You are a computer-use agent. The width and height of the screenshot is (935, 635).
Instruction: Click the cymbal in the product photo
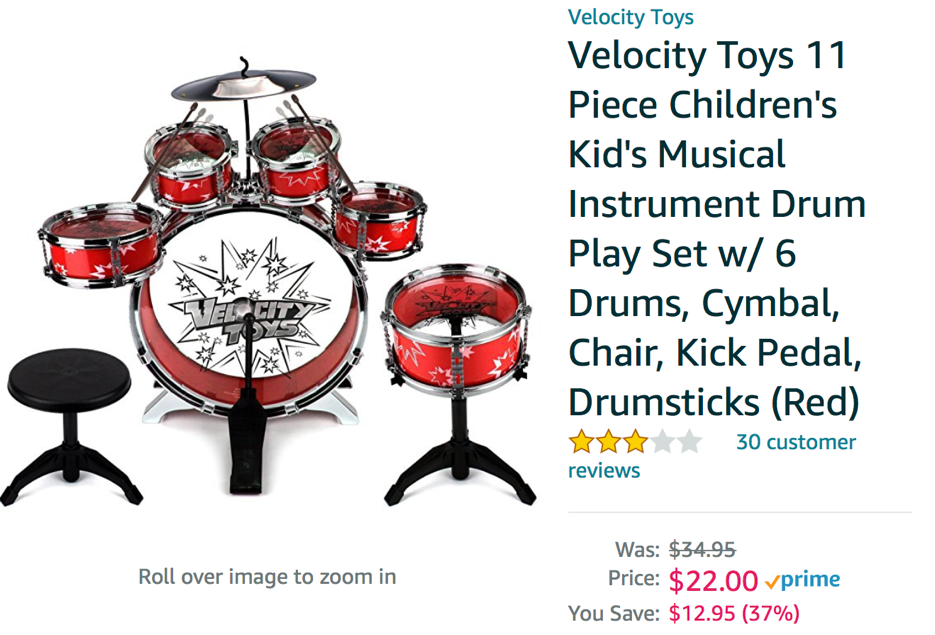tap(243, 85)
